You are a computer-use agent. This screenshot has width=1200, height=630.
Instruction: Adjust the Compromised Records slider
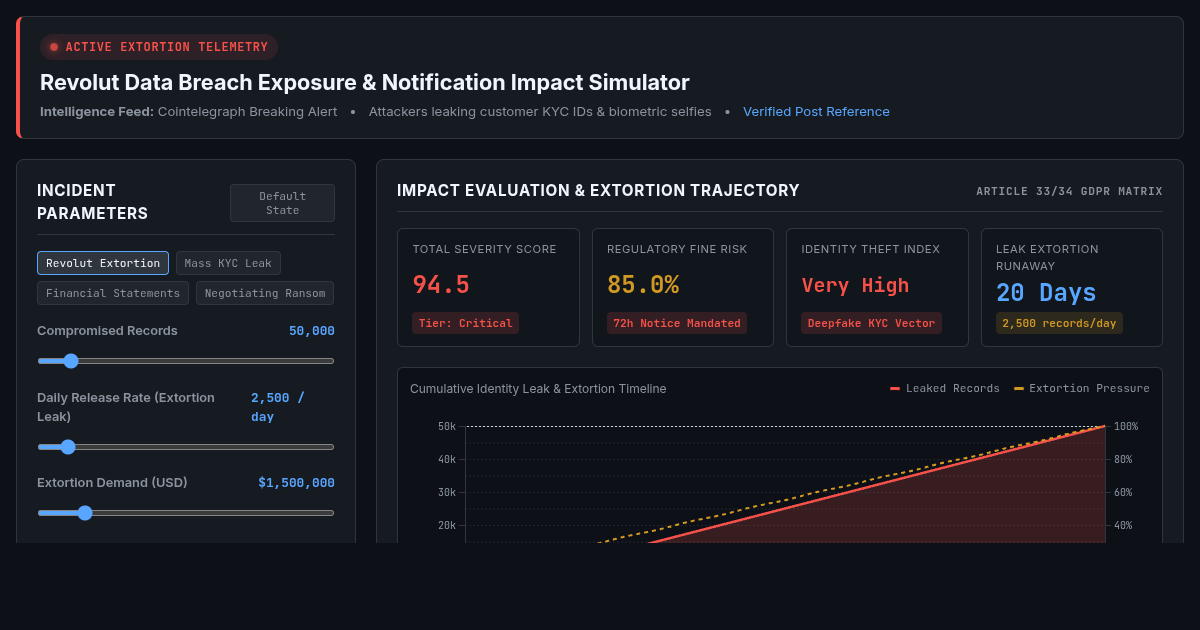tap(186, 361)
